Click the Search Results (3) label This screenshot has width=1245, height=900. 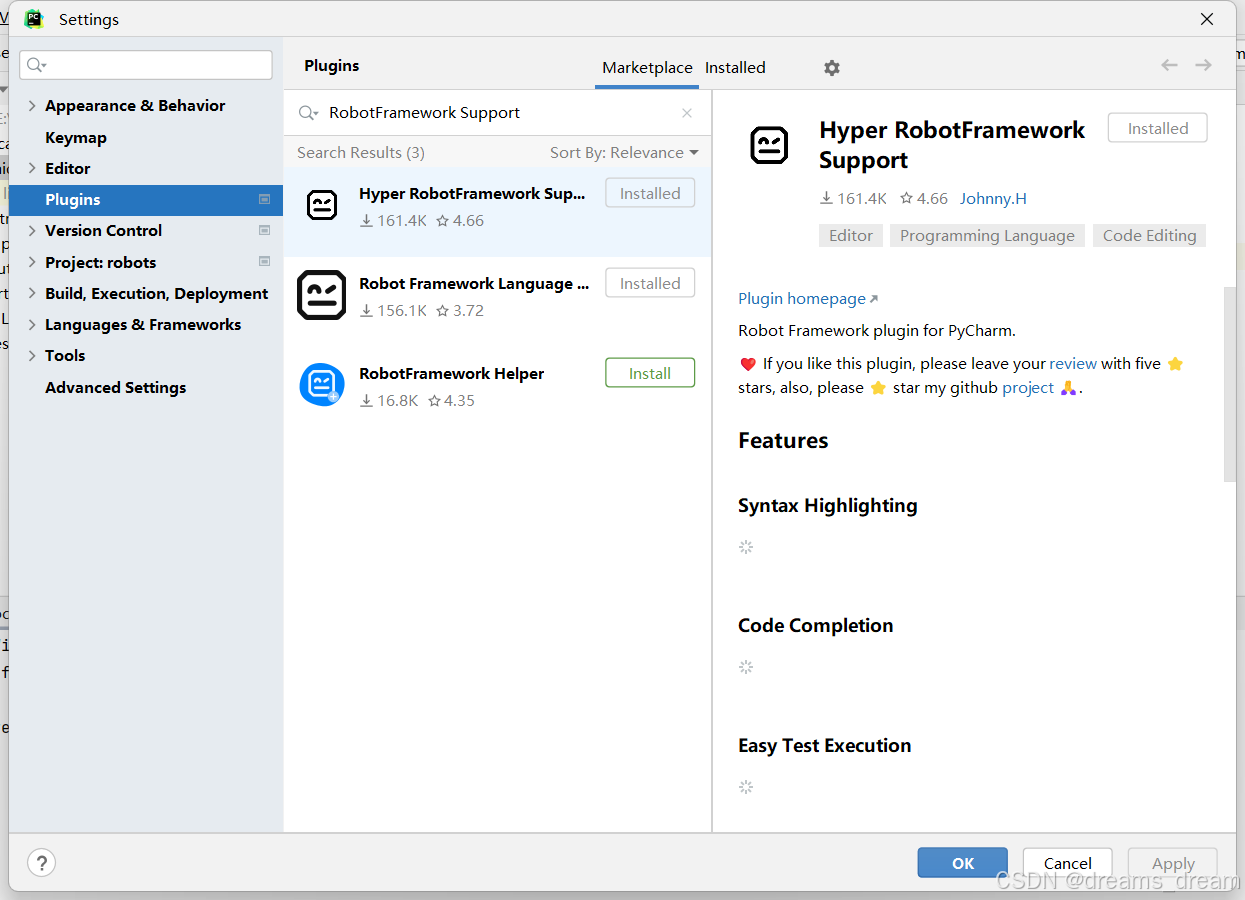361,152
